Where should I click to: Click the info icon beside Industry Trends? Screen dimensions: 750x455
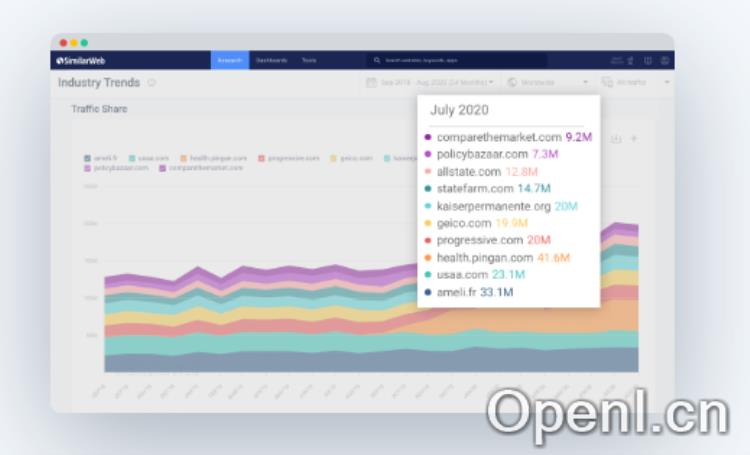coord(152,82)
